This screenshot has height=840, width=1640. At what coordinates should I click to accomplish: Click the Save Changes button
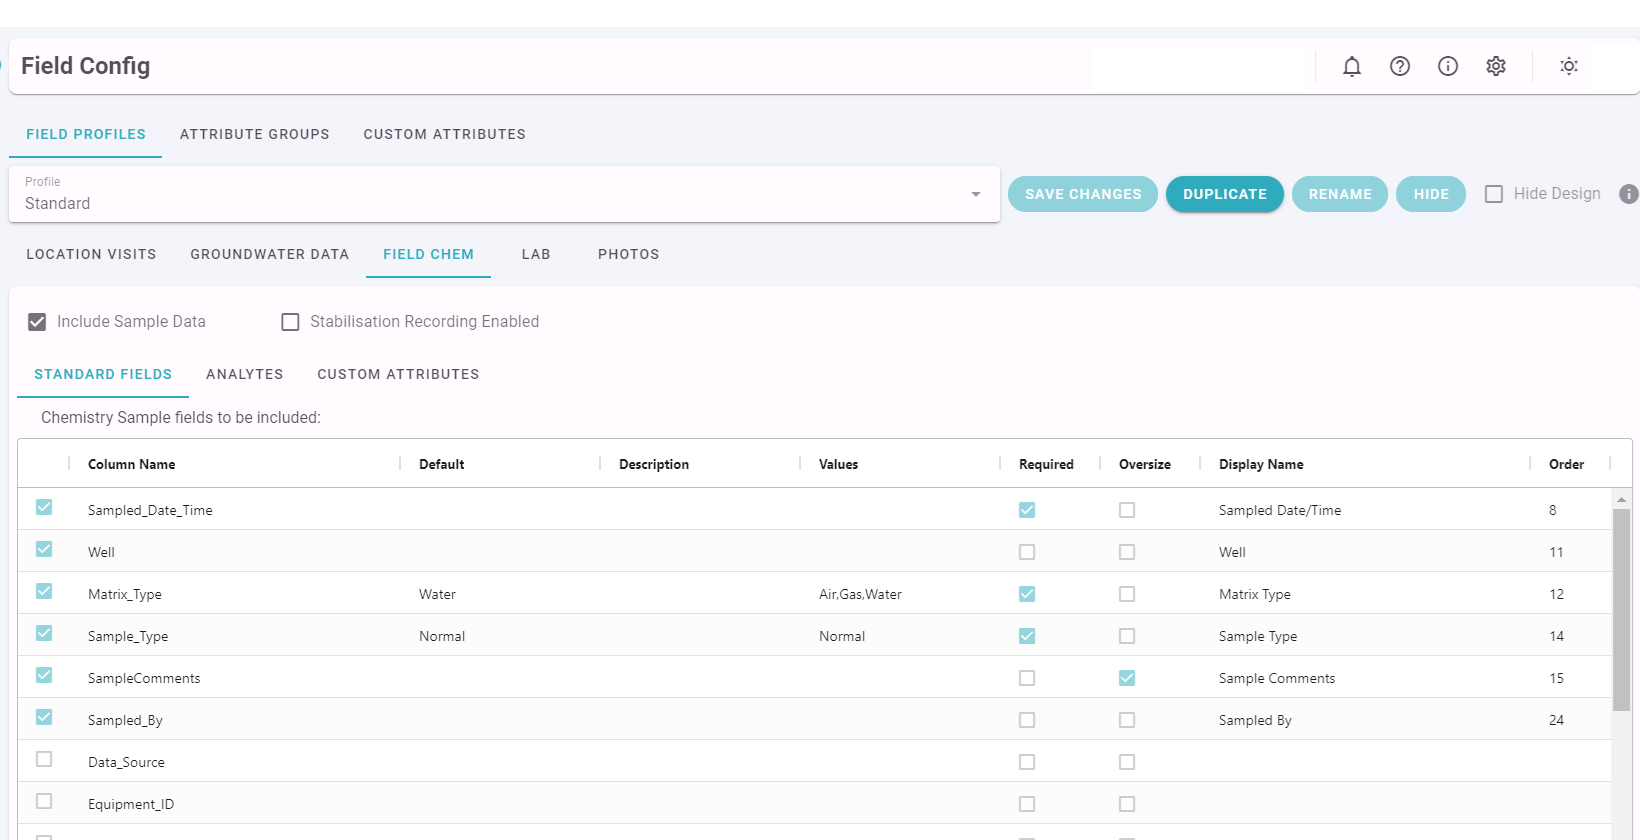coord(1083,194)
